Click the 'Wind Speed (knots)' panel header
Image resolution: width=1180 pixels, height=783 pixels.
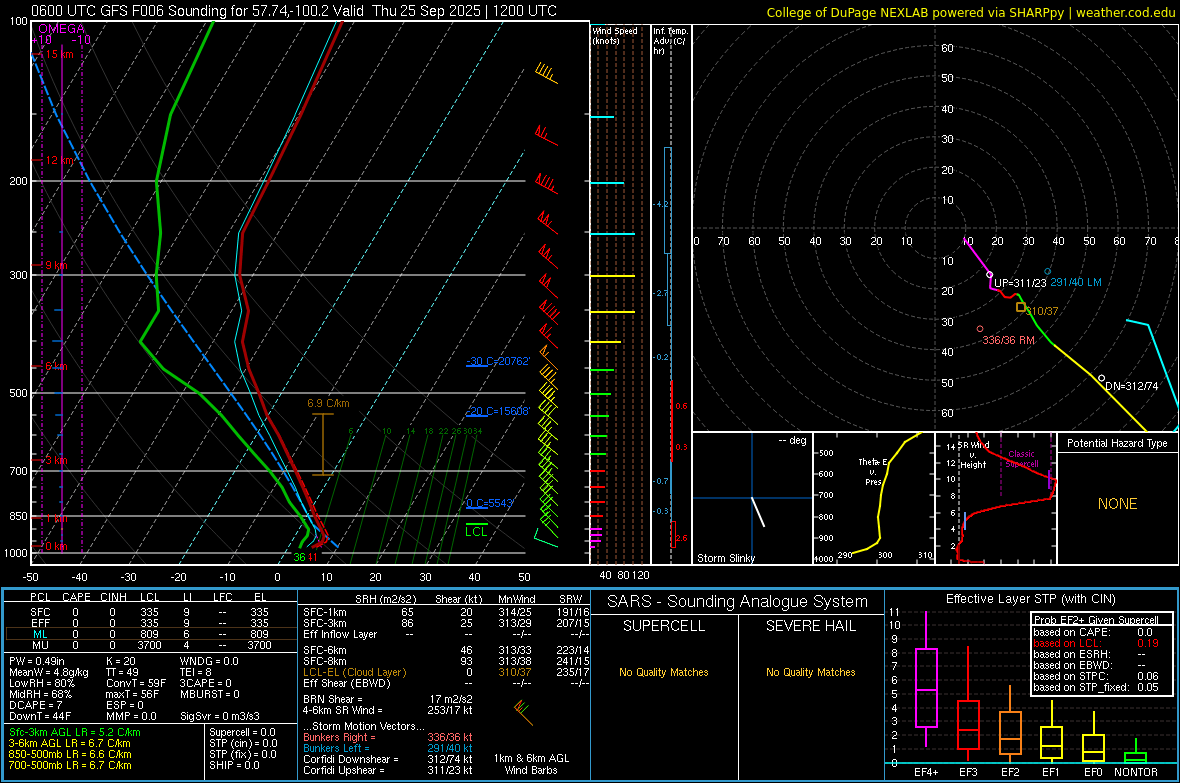tap(615, 35)
